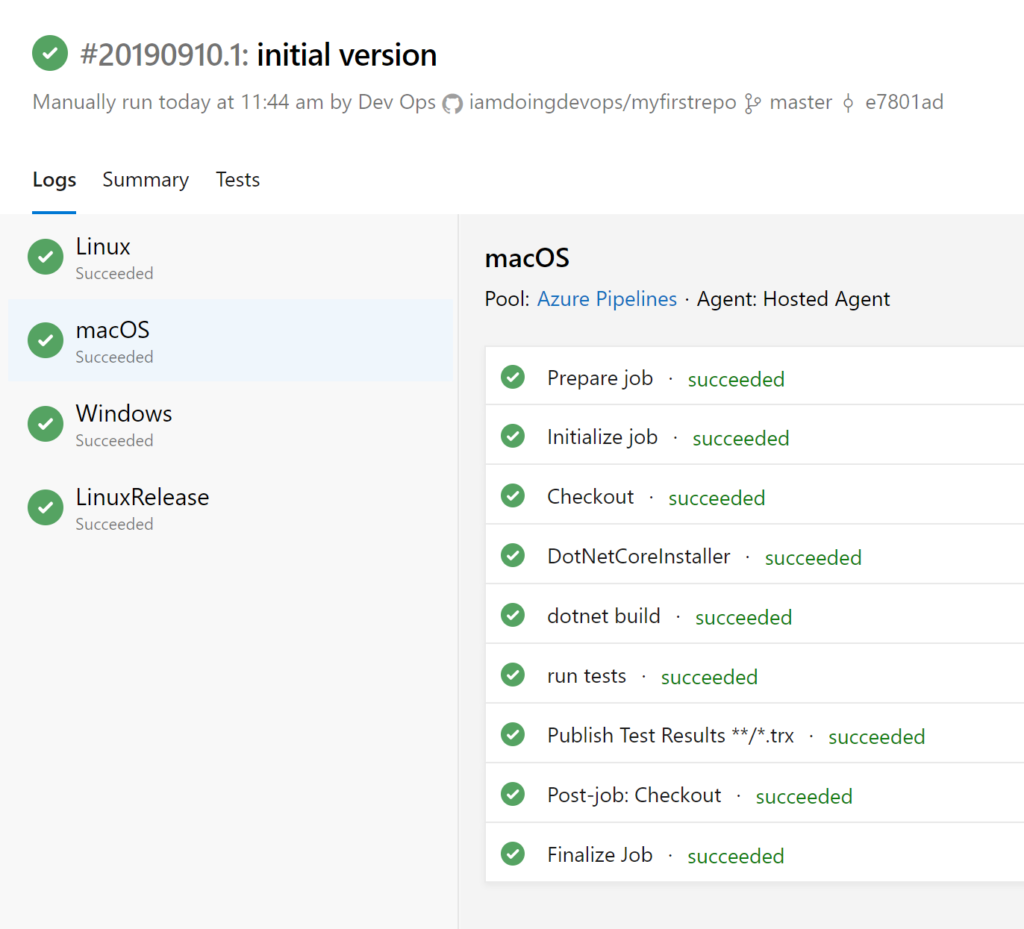Click 'succeeded' status of Finalize Job

click(736, 856)
